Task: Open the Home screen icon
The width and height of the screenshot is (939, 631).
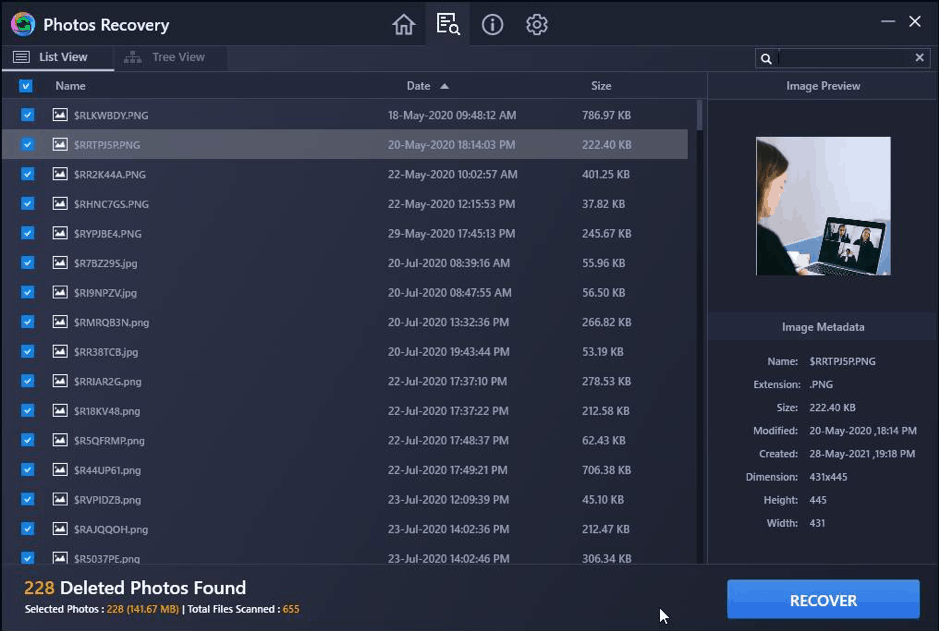Action: 404,24
